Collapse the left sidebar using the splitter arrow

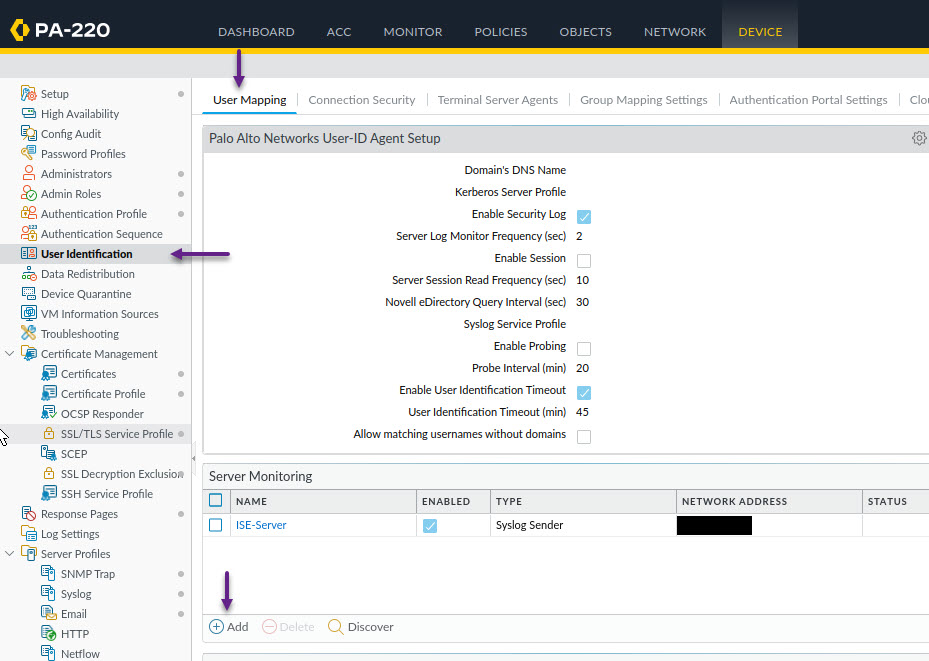194,458
